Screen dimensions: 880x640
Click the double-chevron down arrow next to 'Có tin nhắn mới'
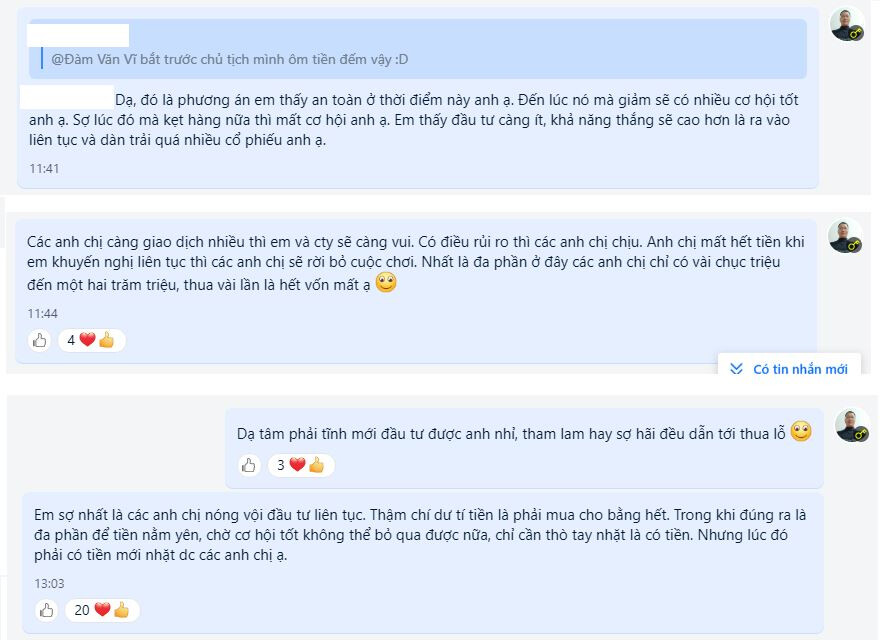coord(736,369)
